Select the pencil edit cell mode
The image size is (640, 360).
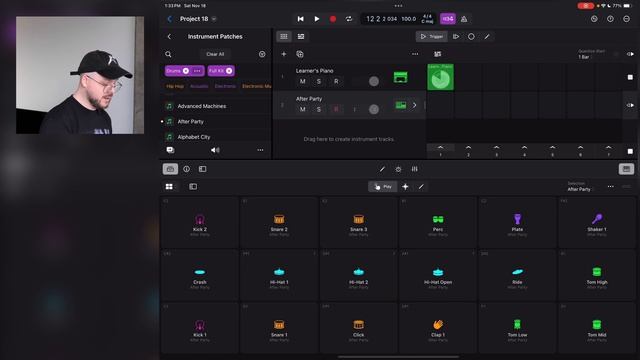[x=487, y=36]
